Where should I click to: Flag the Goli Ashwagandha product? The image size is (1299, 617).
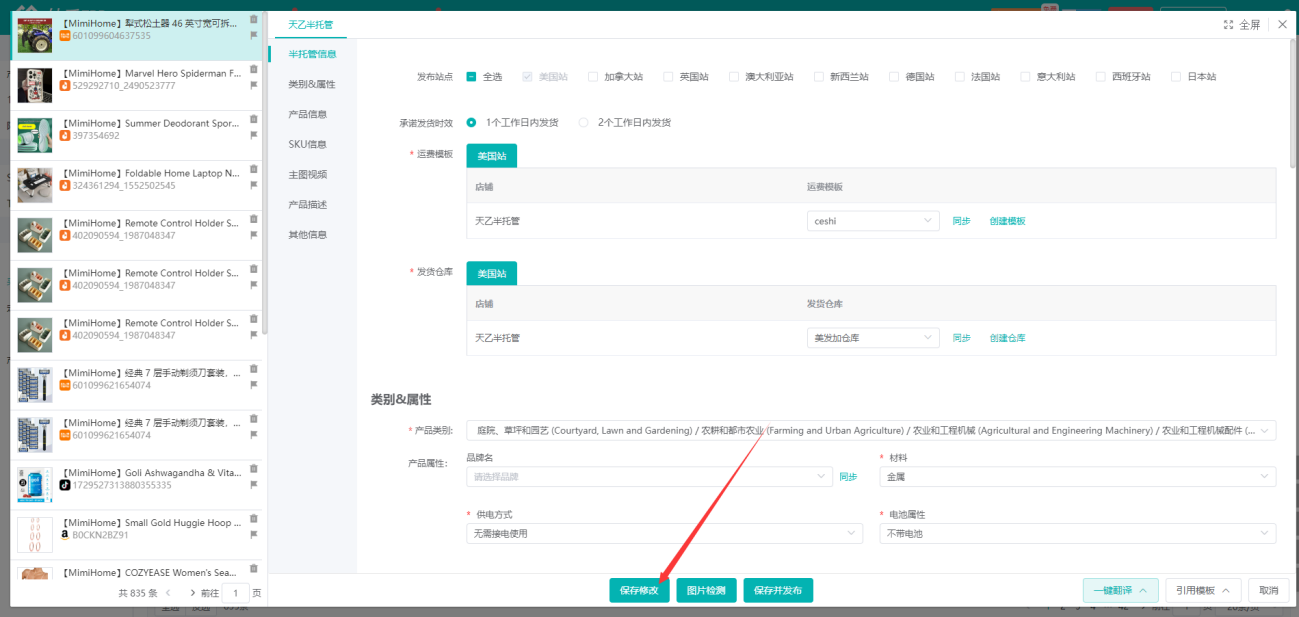(x=253, y=485)
